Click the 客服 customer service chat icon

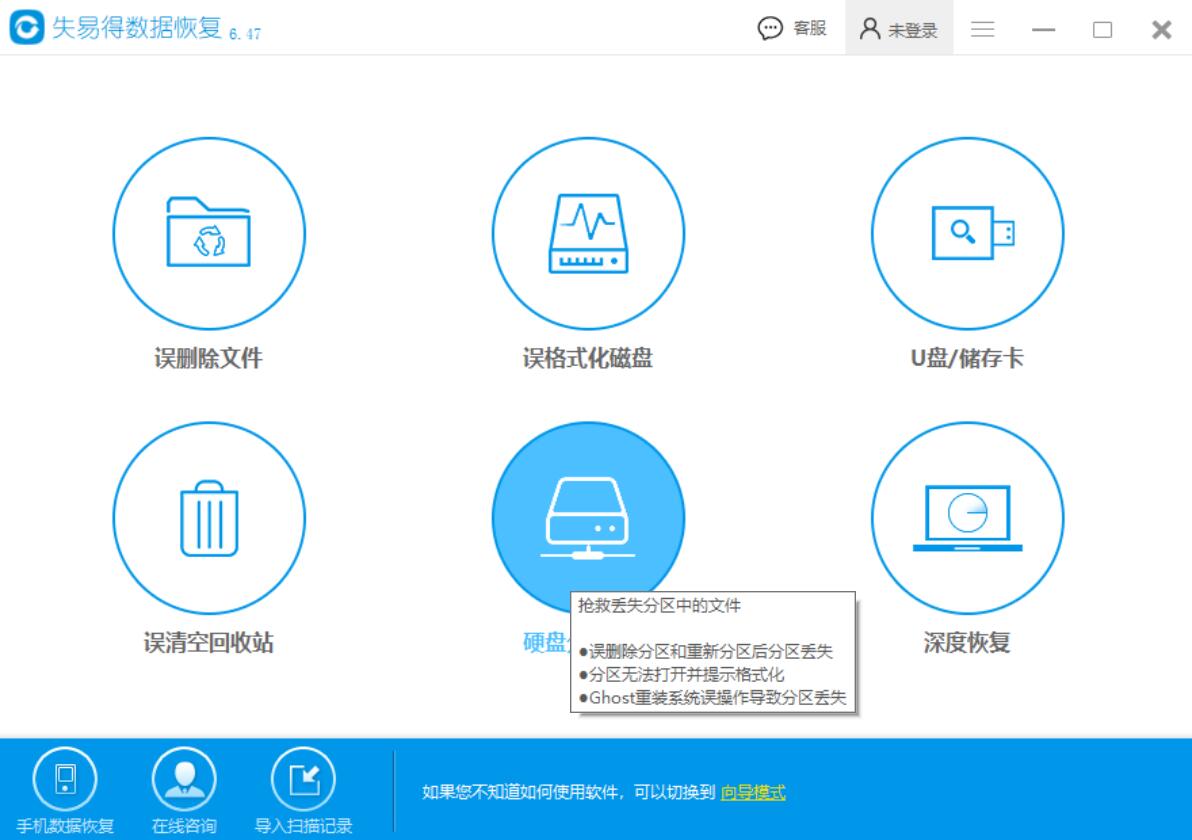point(770,28)
